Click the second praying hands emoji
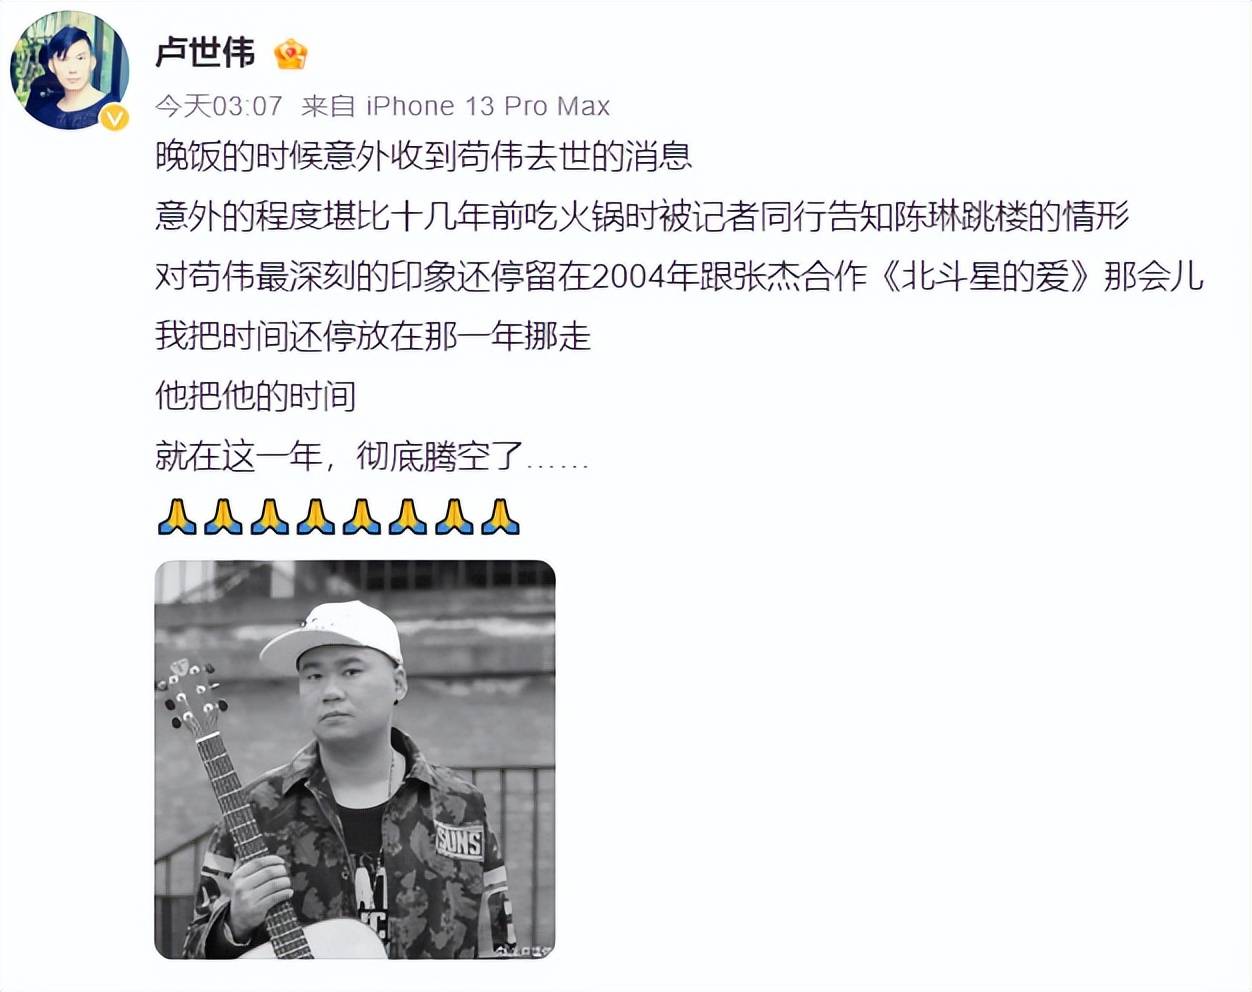Image resolution: width=1252 pixels, height=992 pixels. point(223,517)
